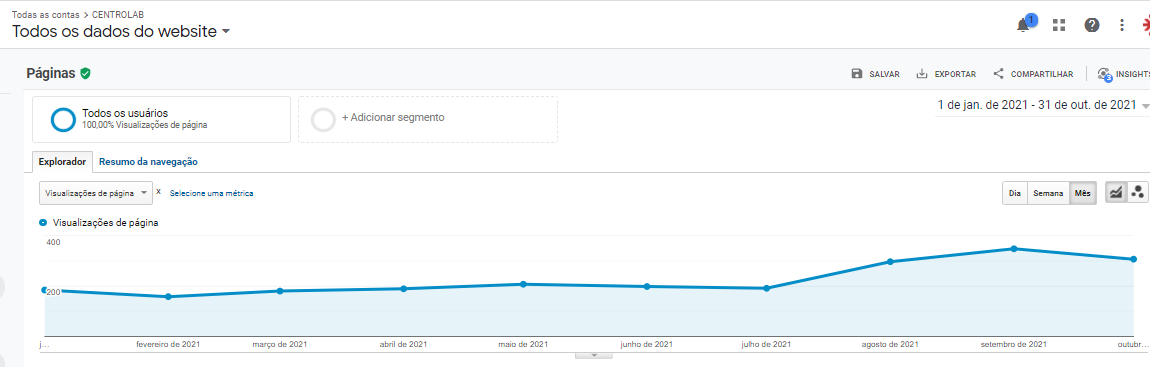Click Selecione uma métrica link
Screen dimensions: 1150x367
(211, 193)
